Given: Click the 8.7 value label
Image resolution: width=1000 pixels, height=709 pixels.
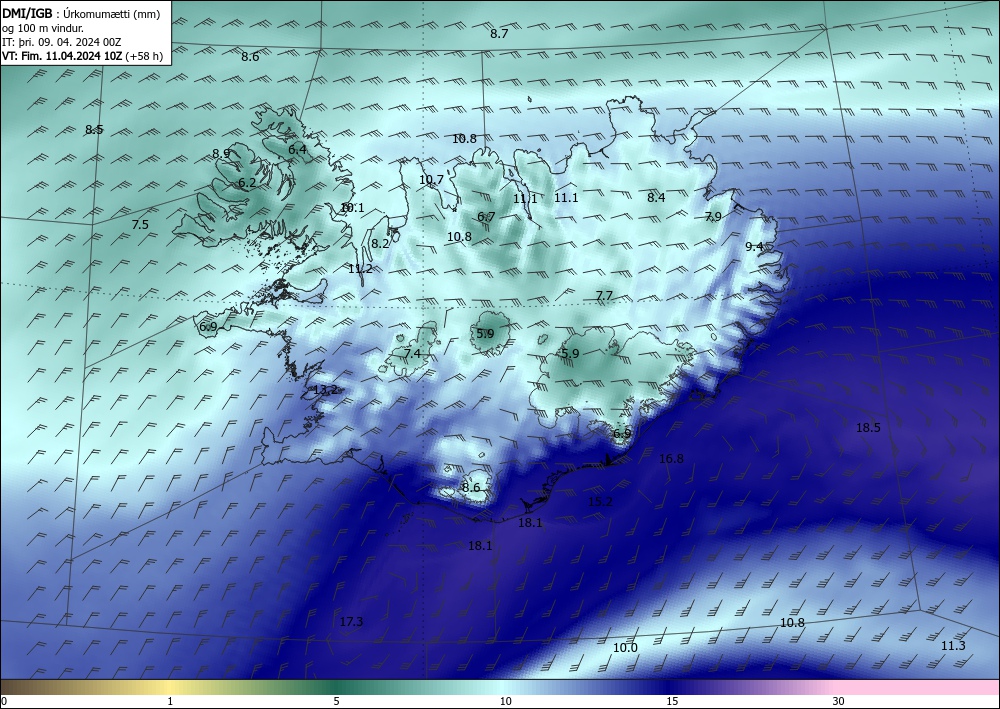Looking at the screenshot, I should 499,34.
